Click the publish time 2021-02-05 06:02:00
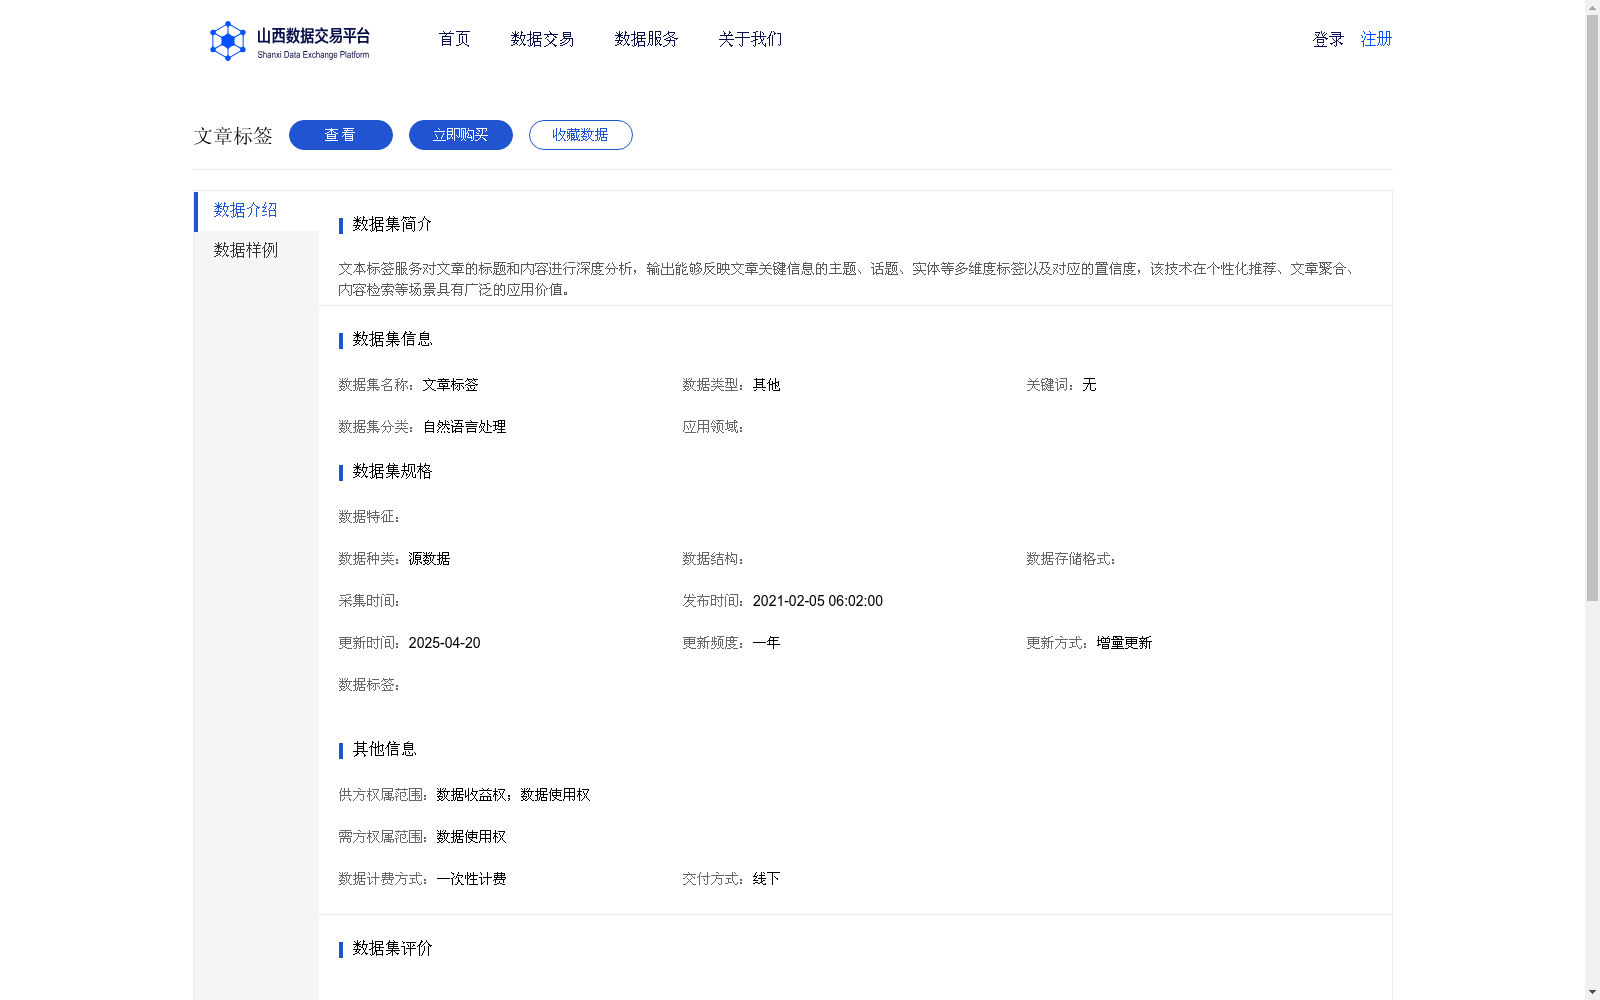The image size is (1600, 1000). 817,601
